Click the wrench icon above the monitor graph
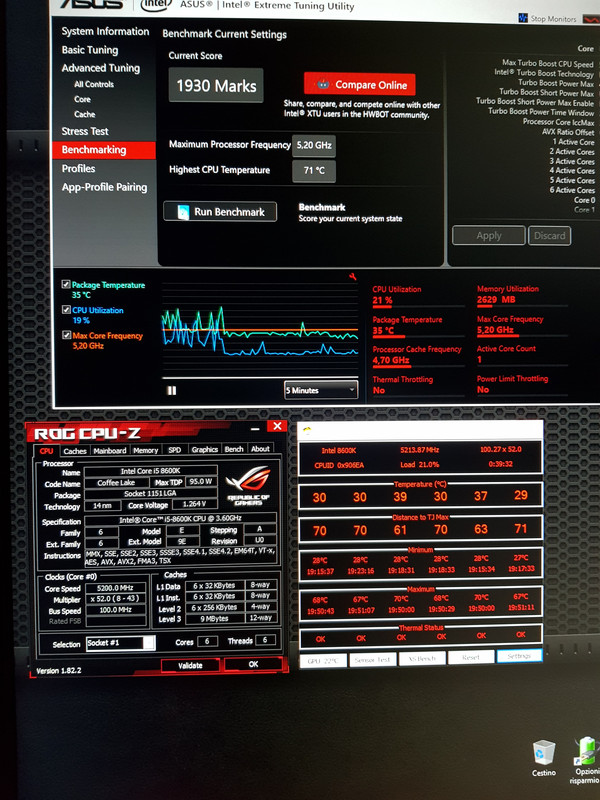Screen dimensions: 600x800 pos(353,277)
